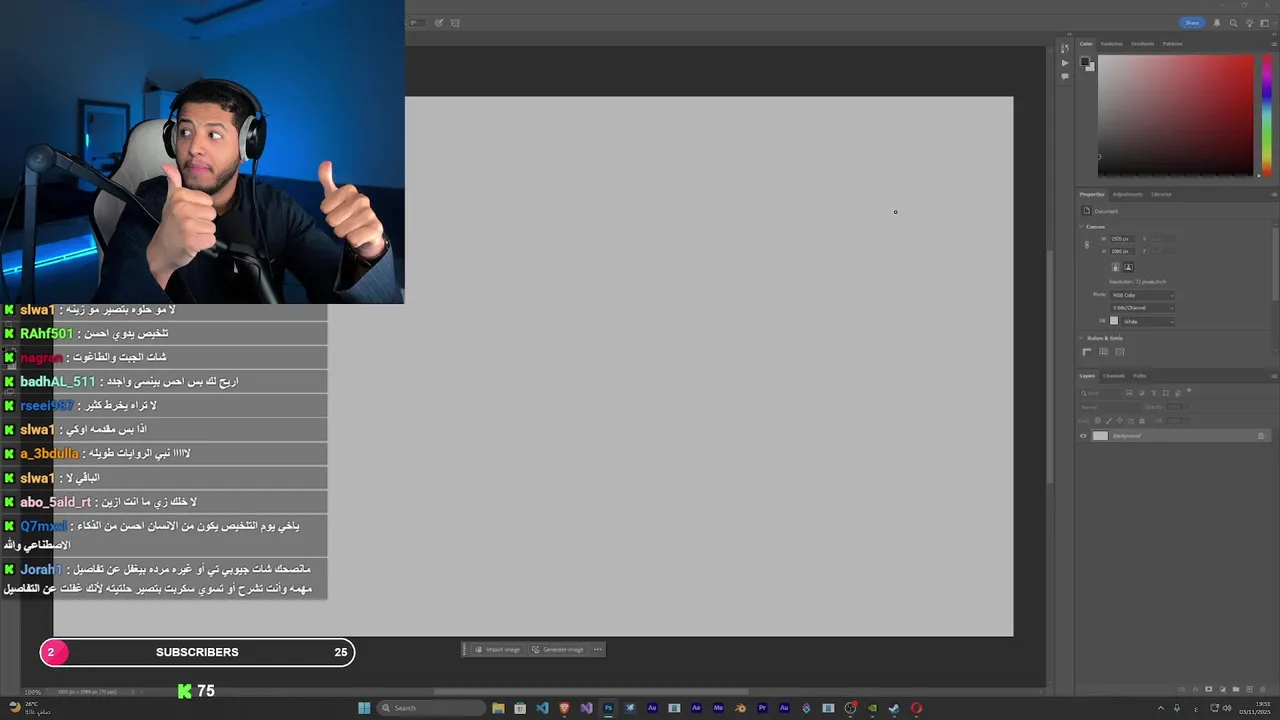Click the foreground color swatch in Color panel
1280x720 pixels.
click(1085, 61)
